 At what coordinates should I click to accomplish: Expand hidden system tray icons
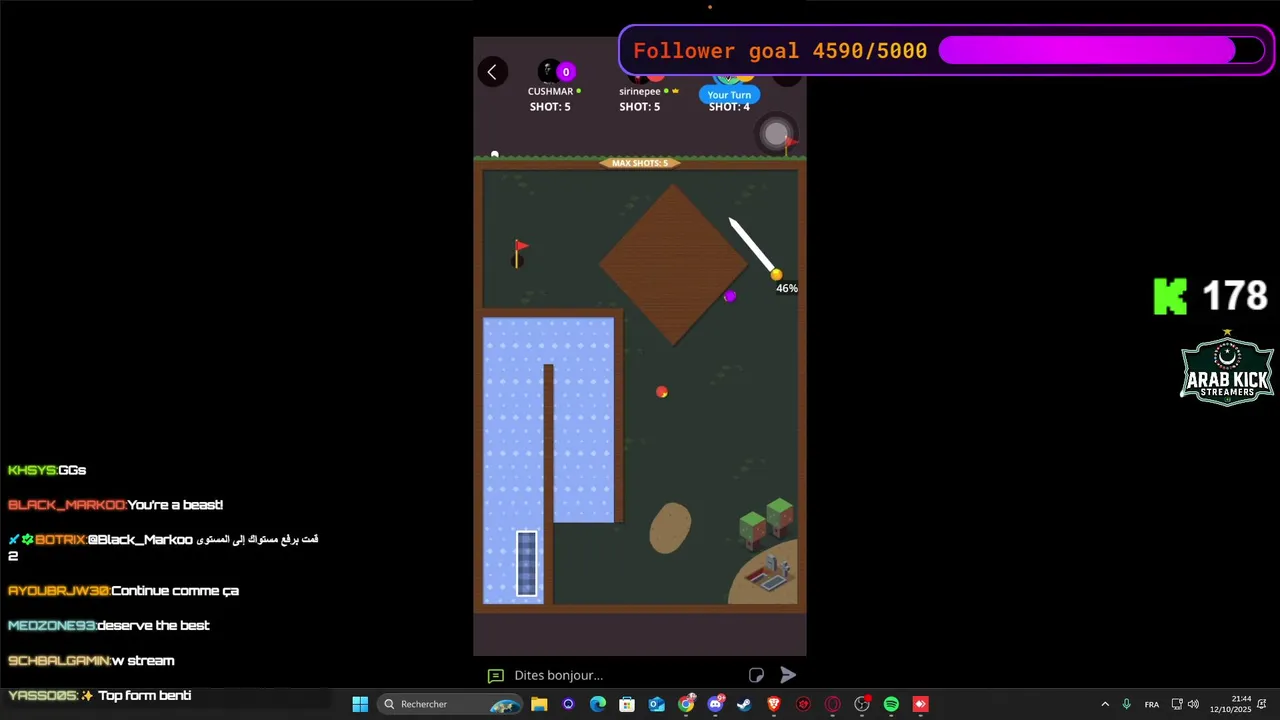pos(1105,704)
